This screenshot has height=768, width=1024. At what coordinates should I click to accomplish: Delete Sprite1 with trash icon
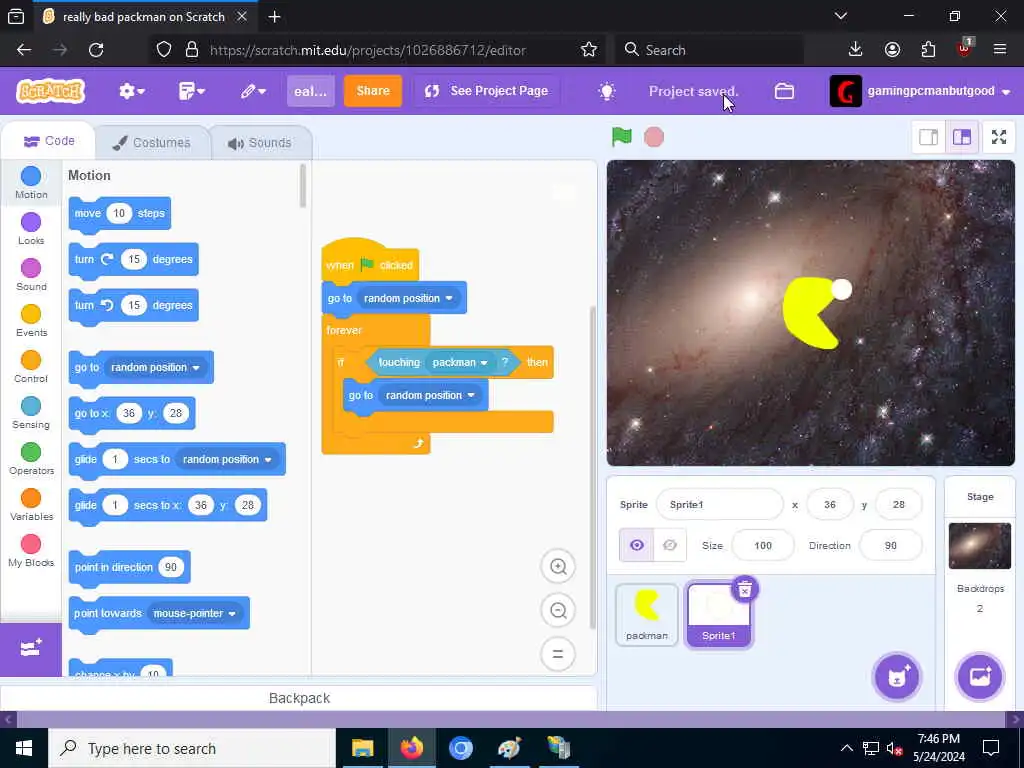click(744, 589)
